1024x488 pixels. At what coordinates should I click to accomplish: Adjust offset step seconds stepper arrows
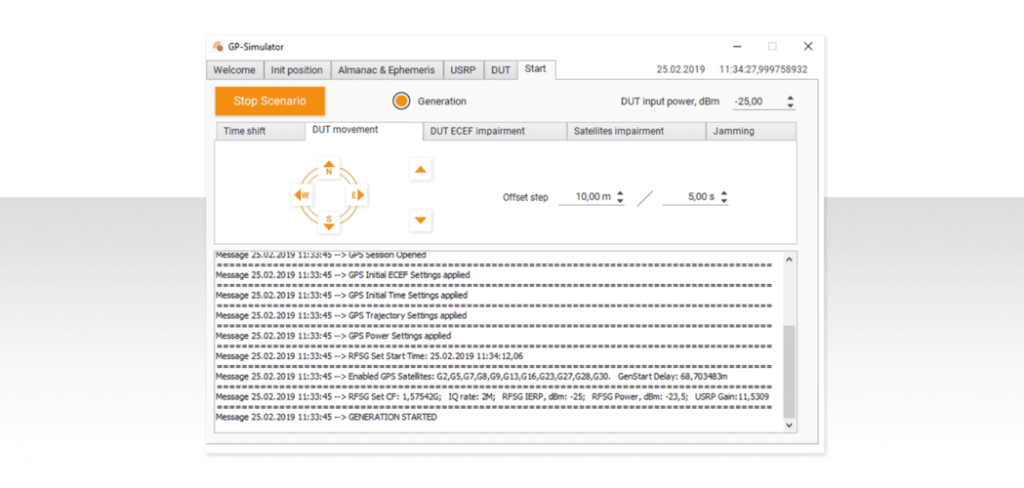pyautogui.click(x=723, y=198)
